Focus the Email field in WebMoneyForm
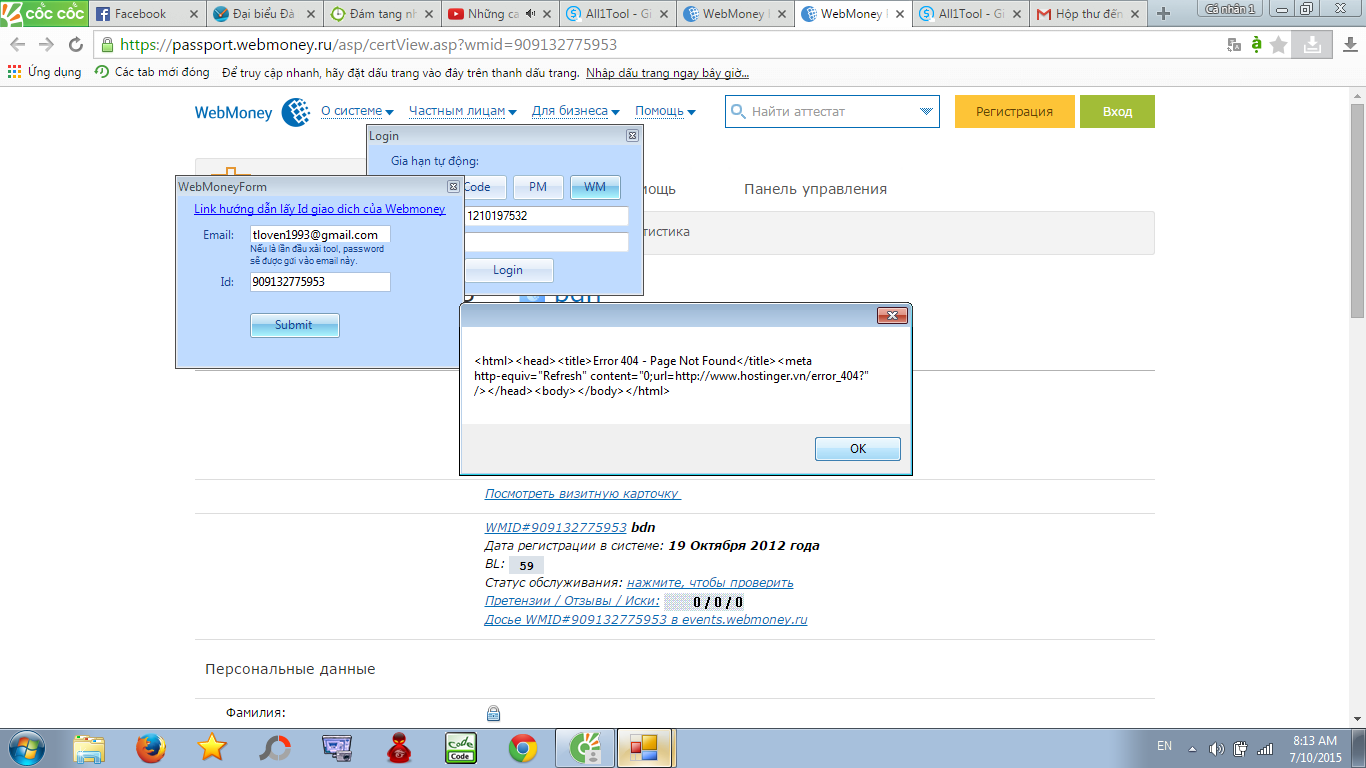1366x768 pixels. click(320, 235)
